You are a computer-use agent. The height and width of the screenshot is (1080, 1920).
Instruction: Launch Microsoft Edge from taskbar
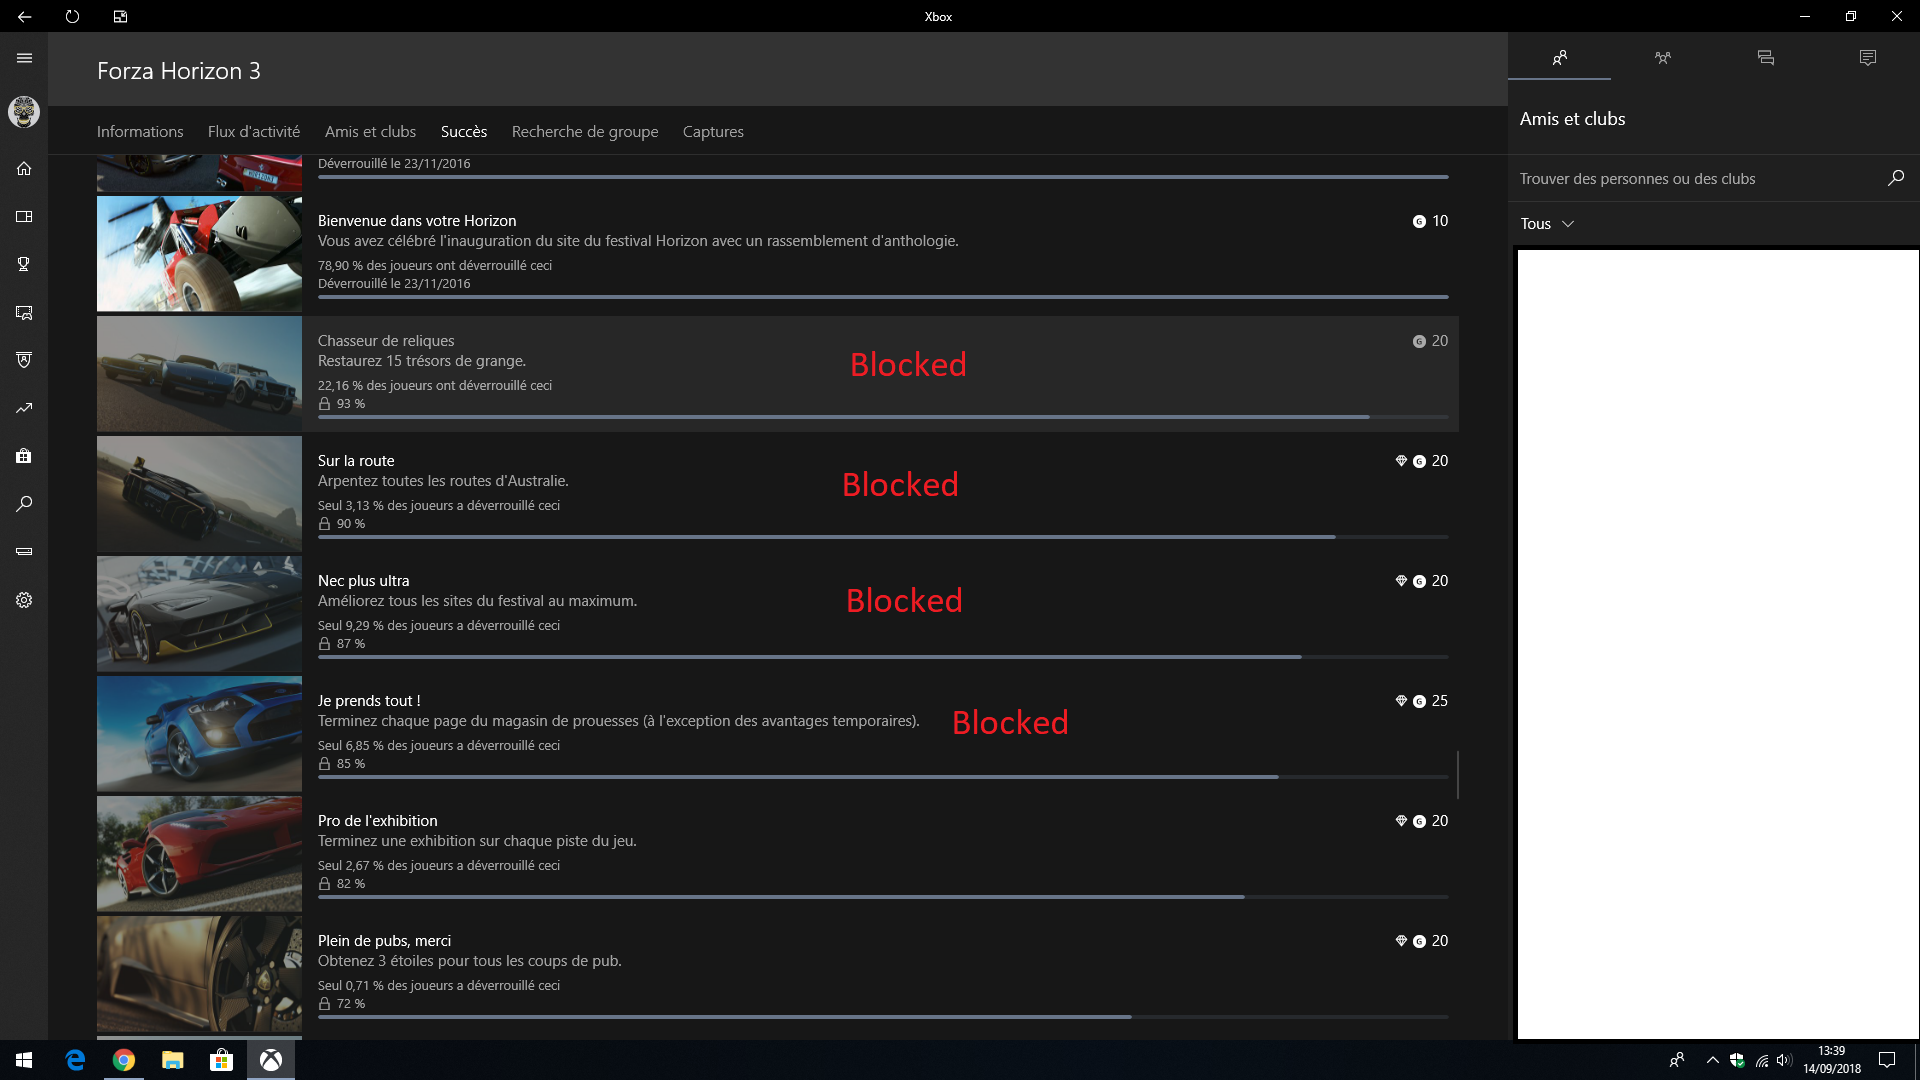tap(75, 1060)
